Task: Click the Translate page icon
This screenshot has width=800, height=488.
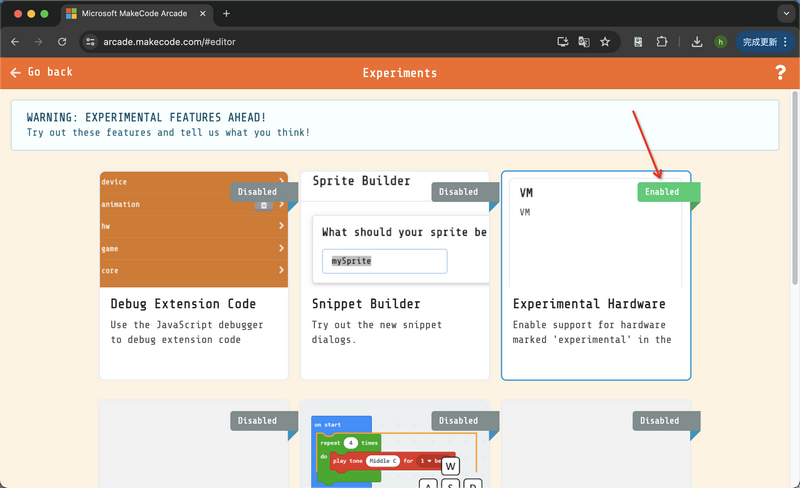Action: point(584,42)
